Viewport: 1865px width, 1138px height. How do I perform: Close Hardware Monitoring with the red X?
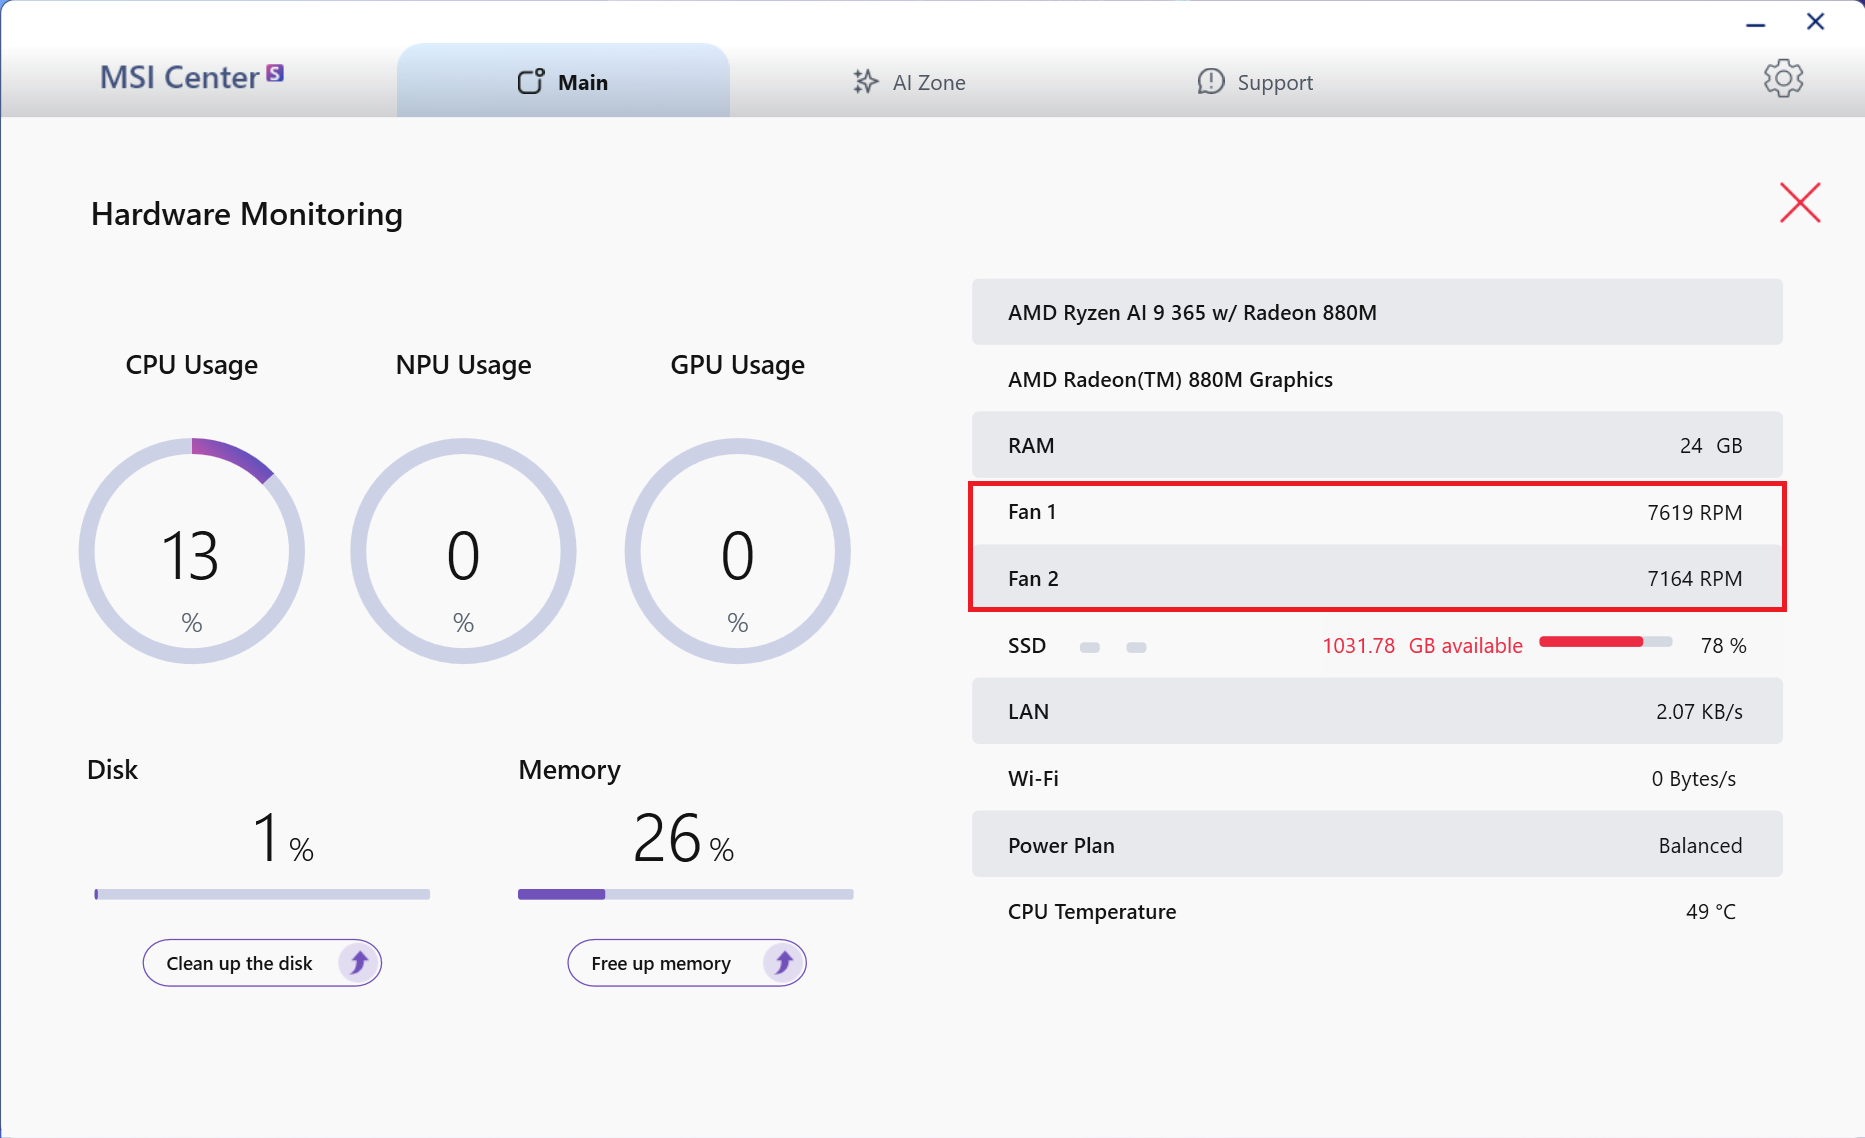1800,203
